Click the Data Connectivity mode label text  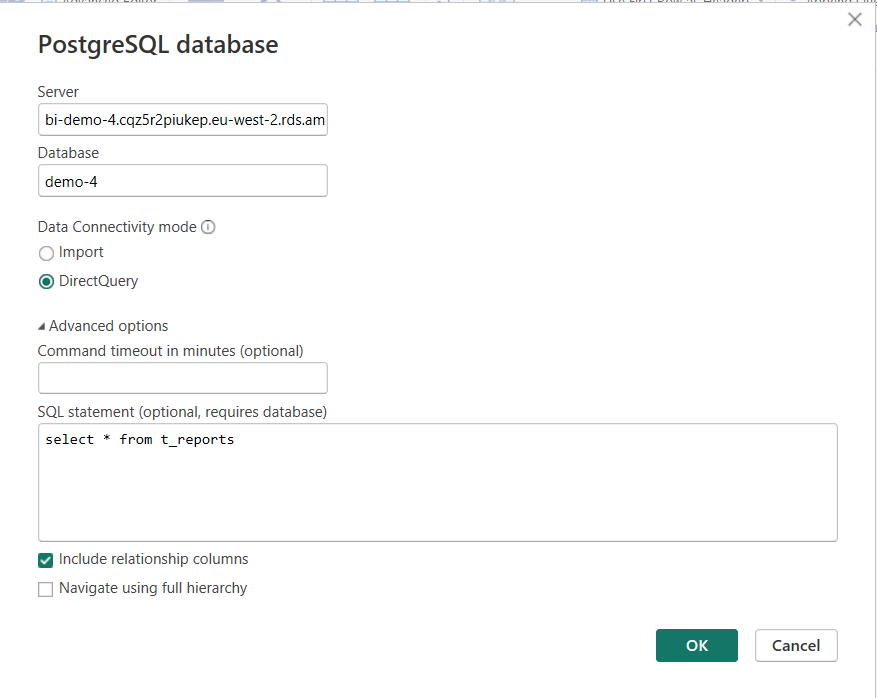[117, 227]
